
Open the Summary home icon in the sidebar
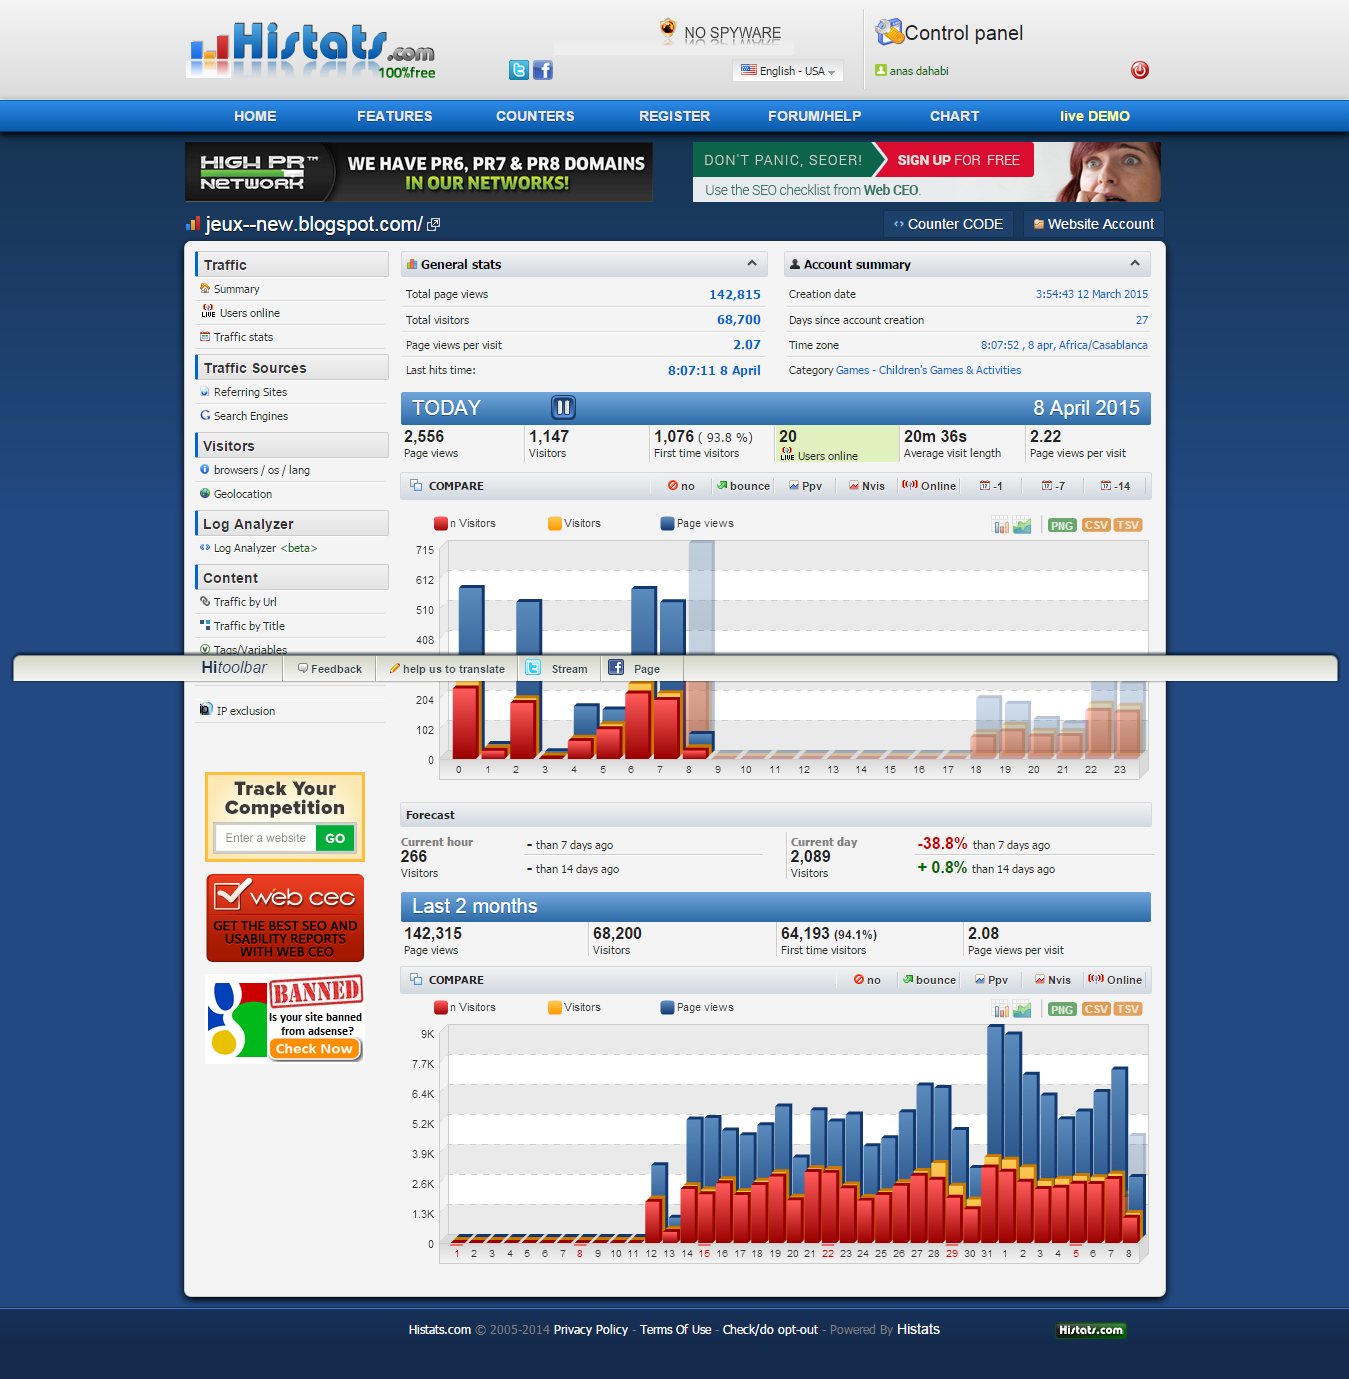205,289
